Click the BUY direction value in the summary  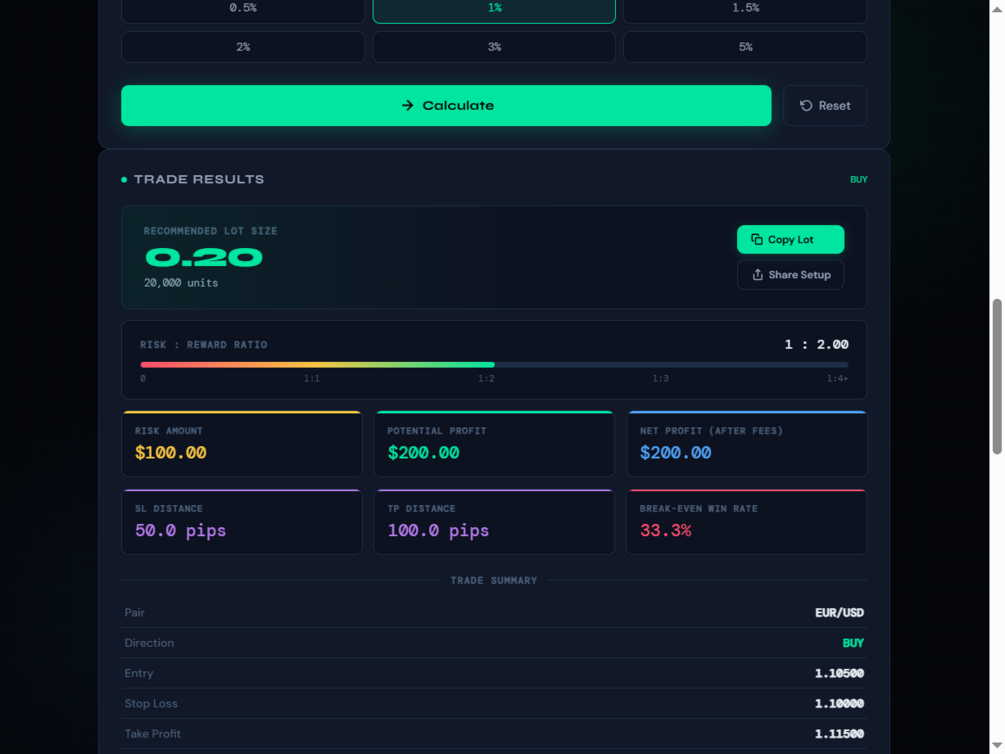tap(852, 643)
